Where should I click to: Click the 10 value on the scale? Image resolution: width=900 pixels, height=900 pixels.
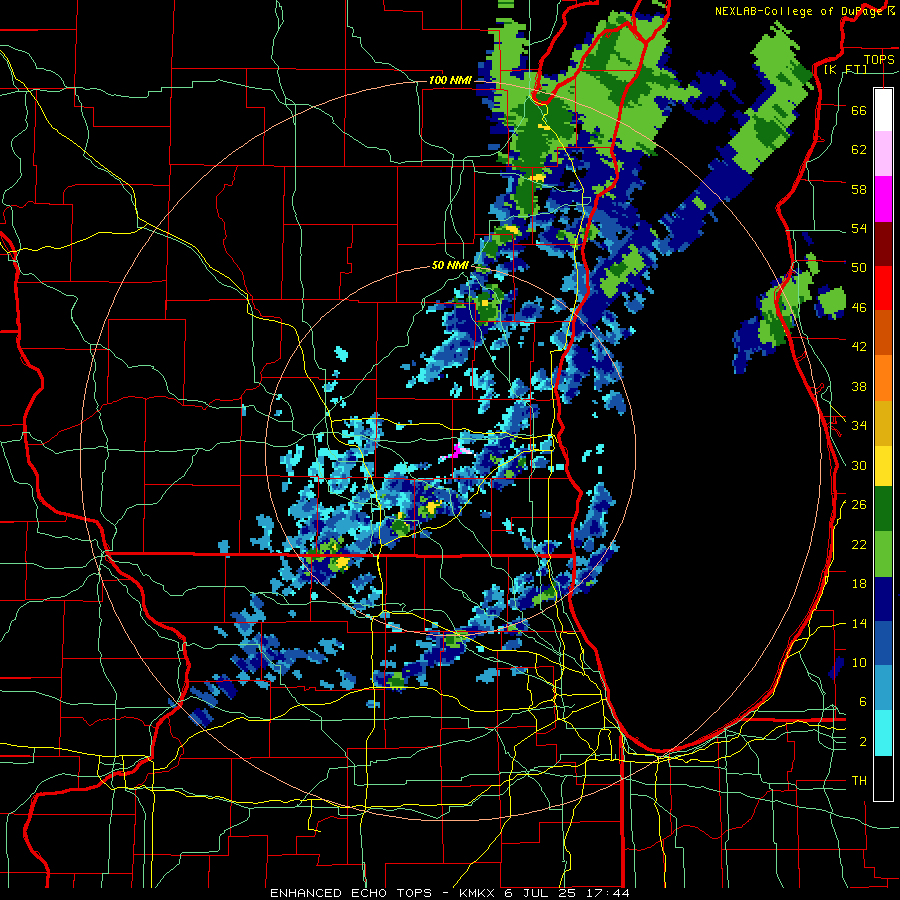coord(859,662)
